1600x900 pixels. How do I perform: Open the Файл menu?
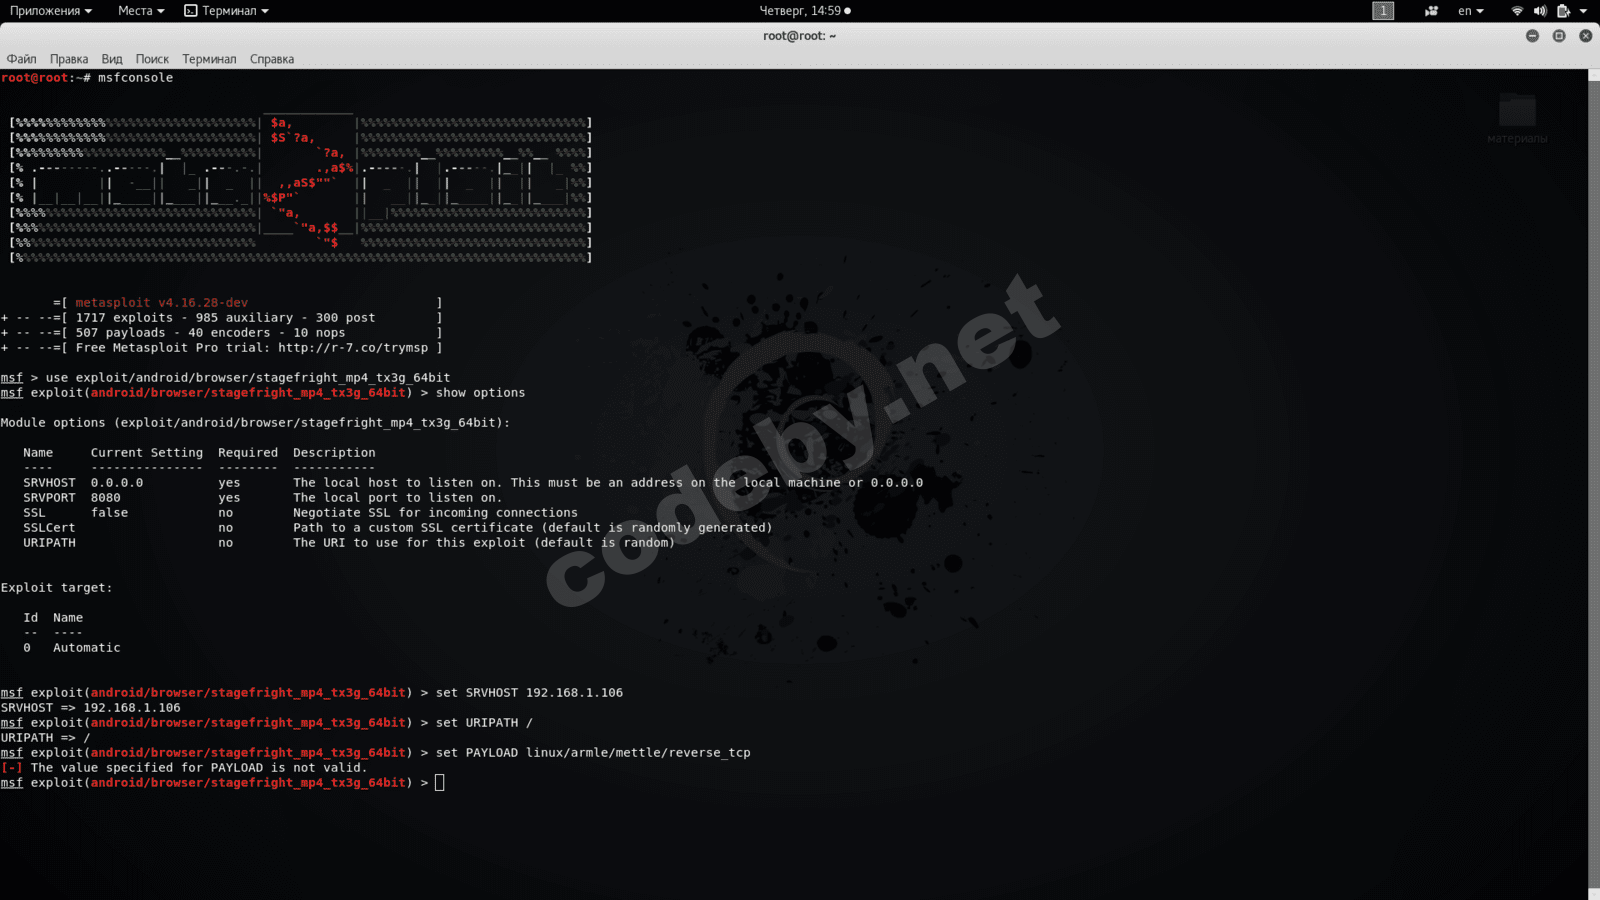pyautogui.click(x=21, y=59)
